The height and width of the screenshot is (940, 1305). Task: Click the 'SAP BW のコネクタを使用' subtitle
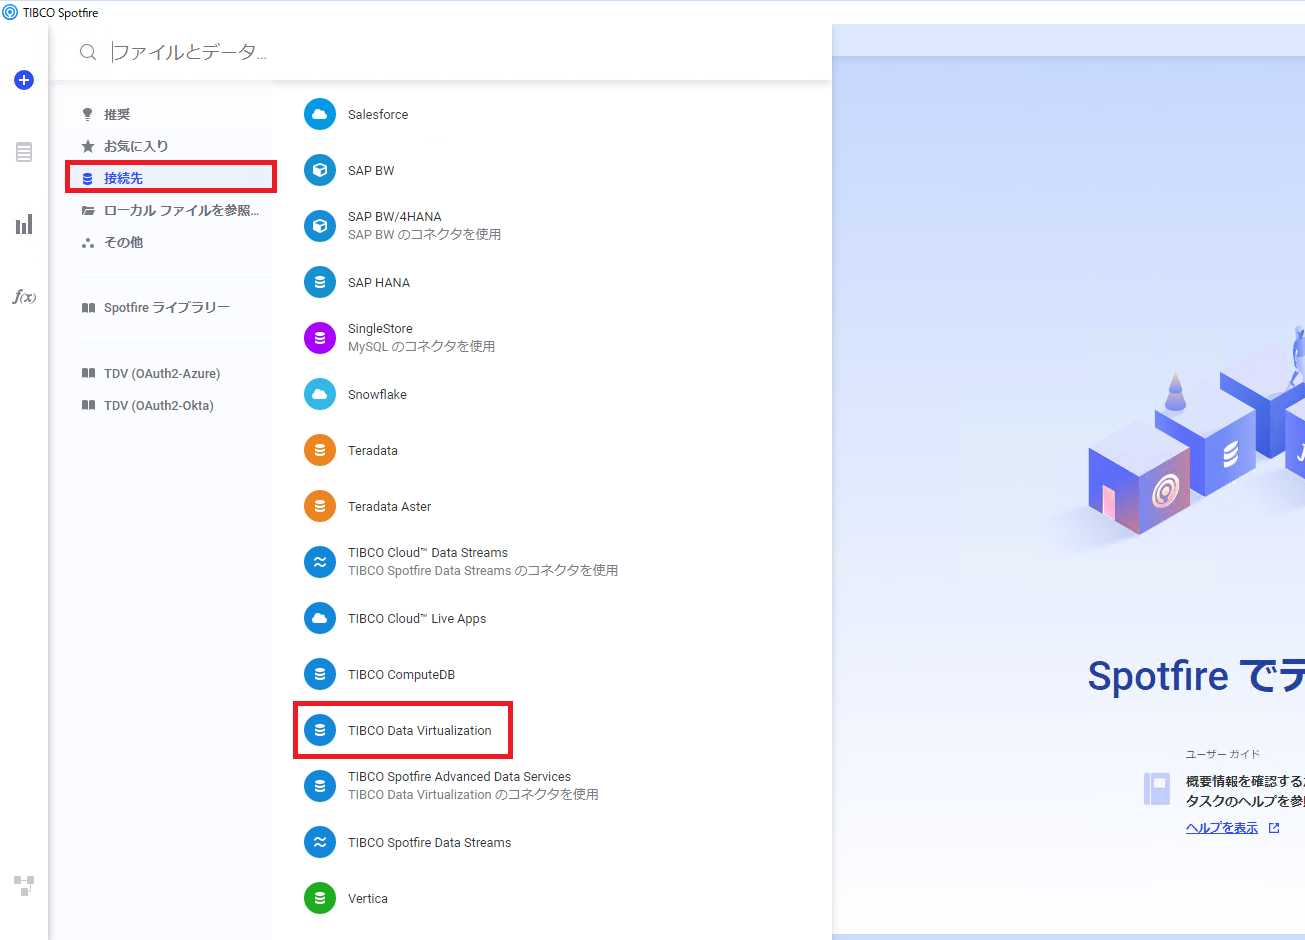[425, 235]
